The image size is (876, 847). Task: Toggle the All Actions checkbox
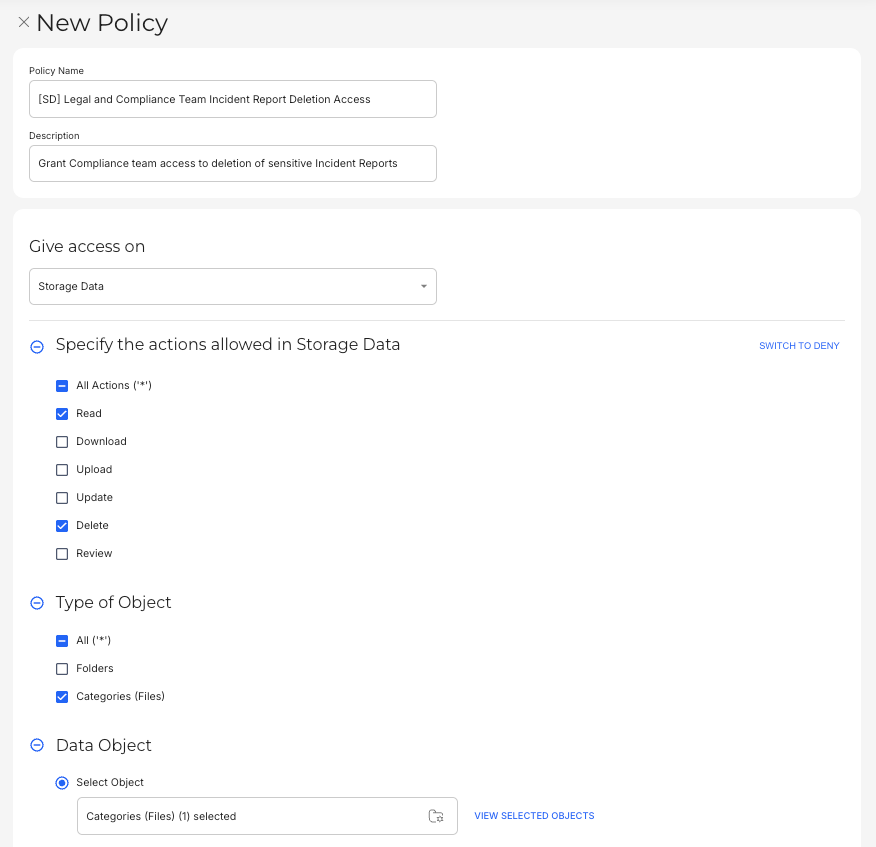pos(62,385)
